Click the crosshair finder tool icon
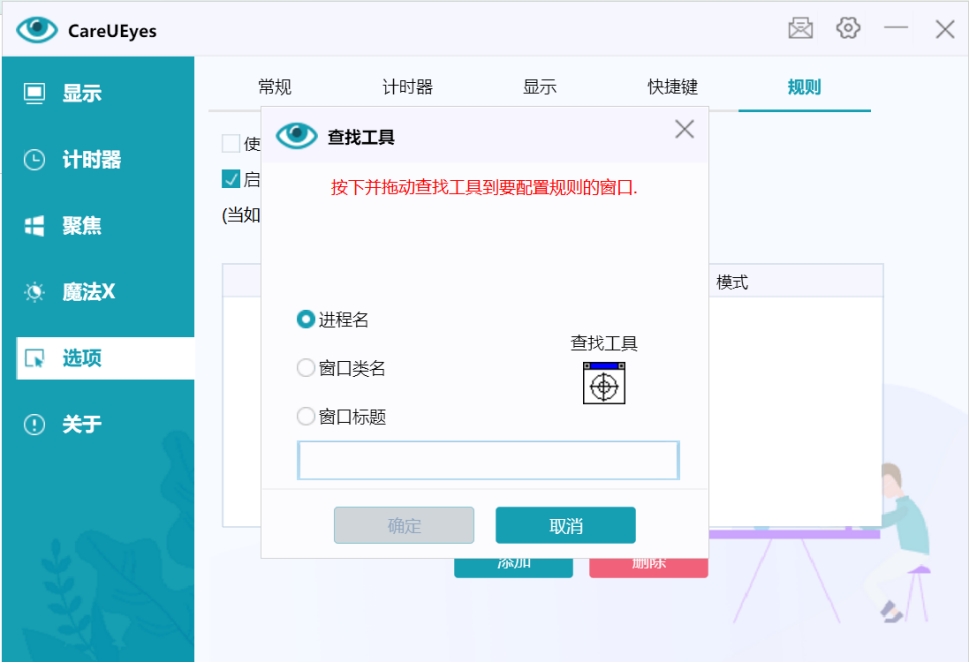Image resolution: width=969 pixels, height=663 pixels. click(x=604, y=383)
